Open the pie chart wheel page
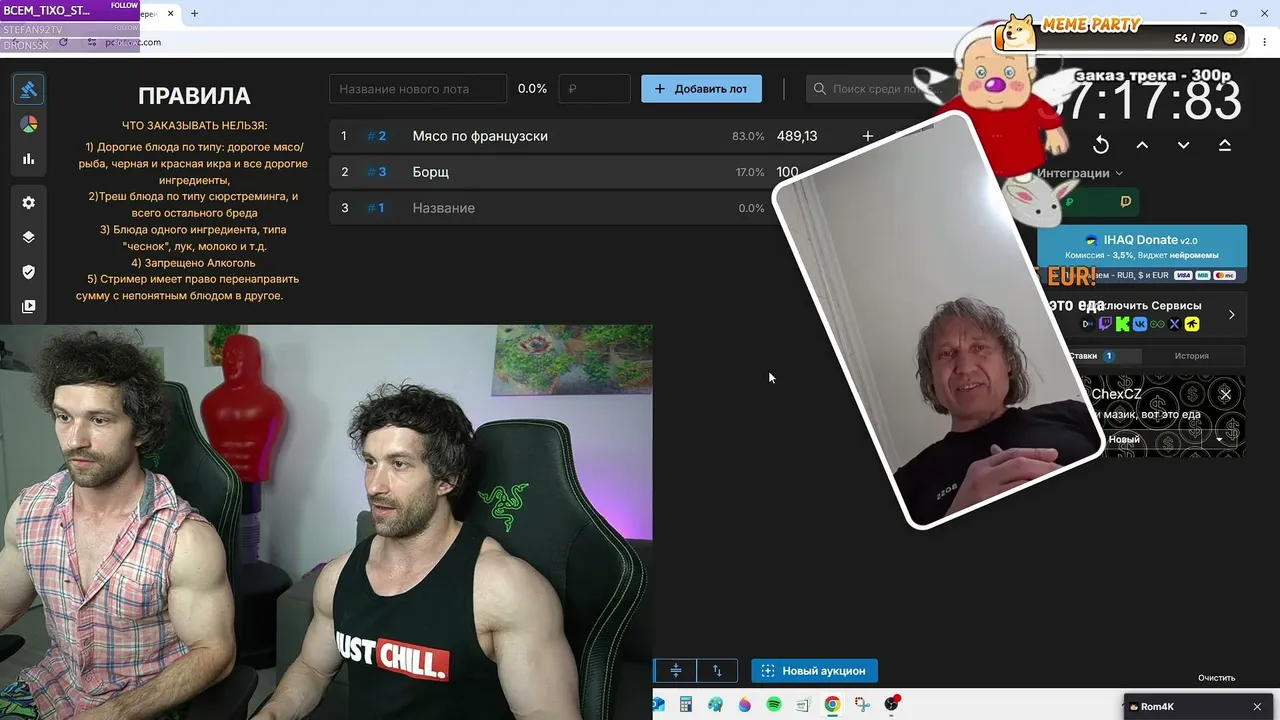This screenshot has width=1280, height=720. click(29, 125)
